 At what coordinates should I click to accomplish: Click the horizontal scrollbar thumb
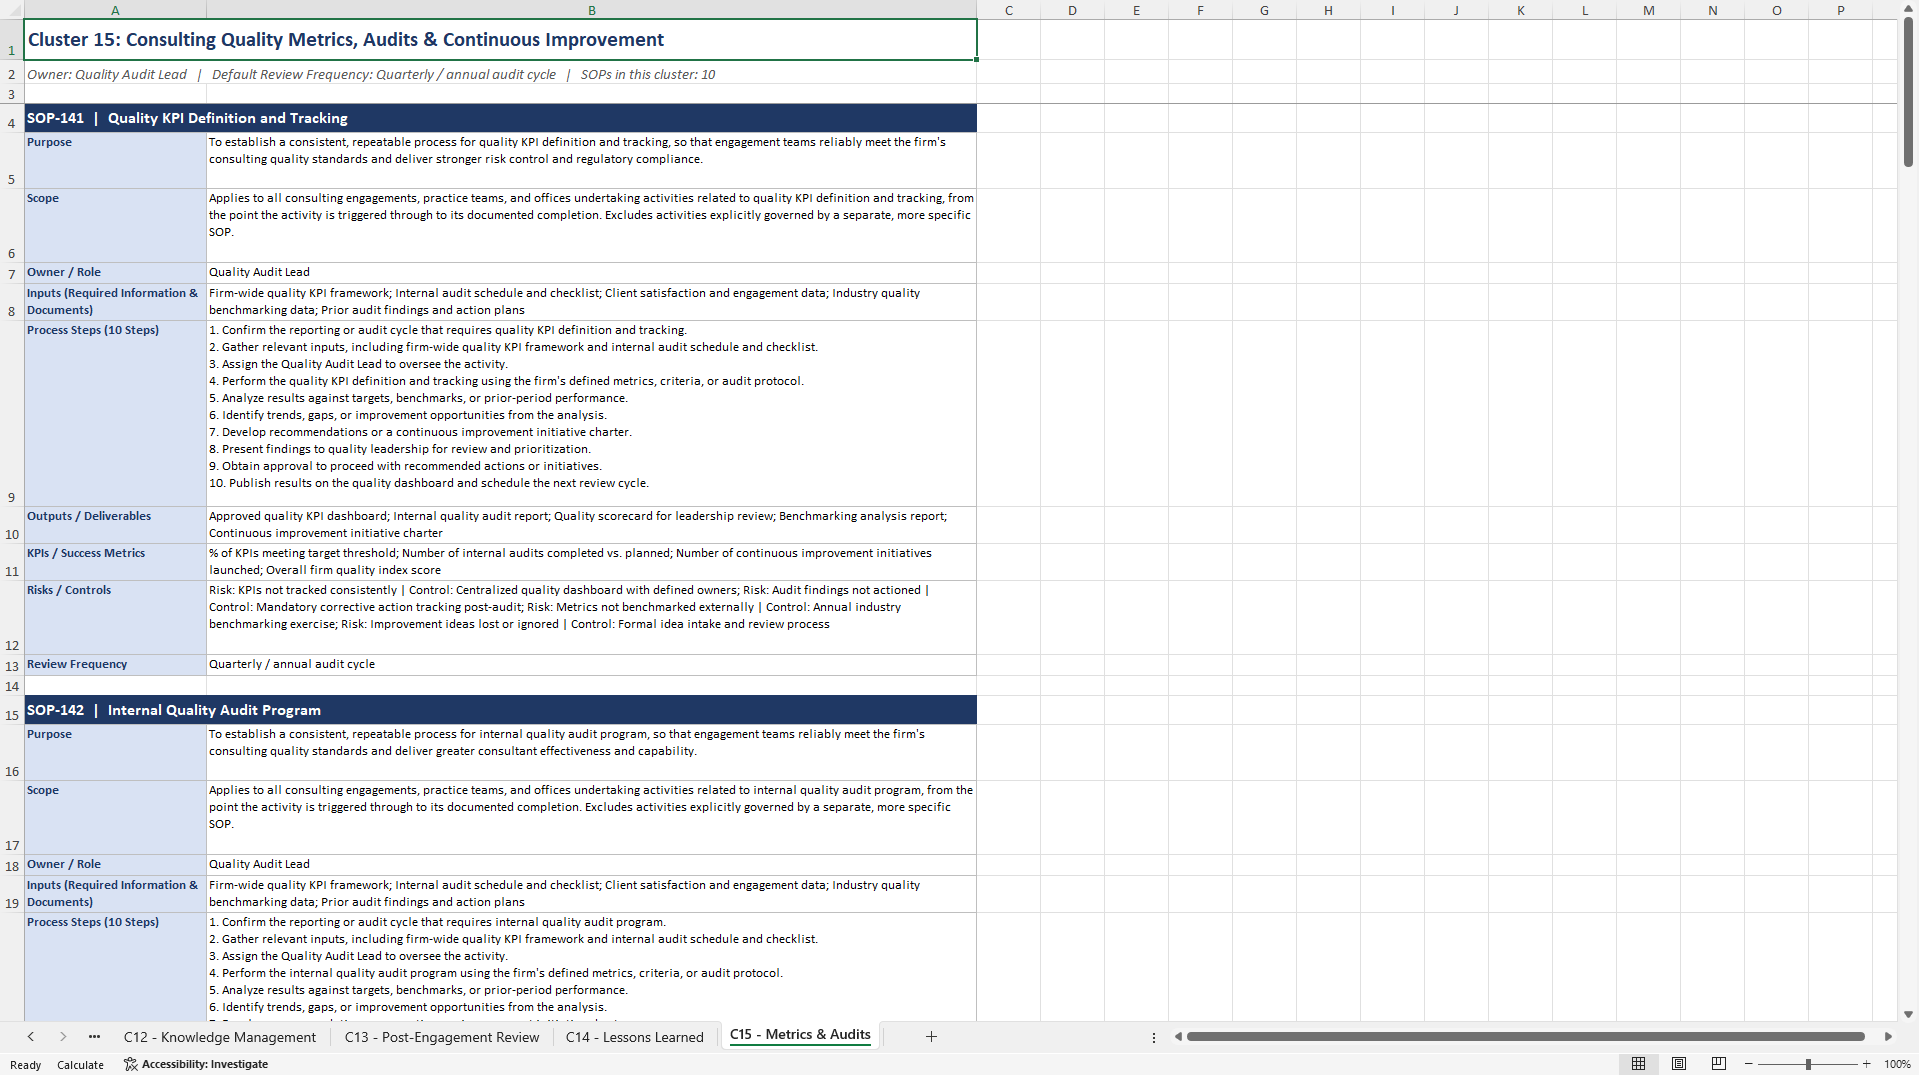coord(1526,1037)
